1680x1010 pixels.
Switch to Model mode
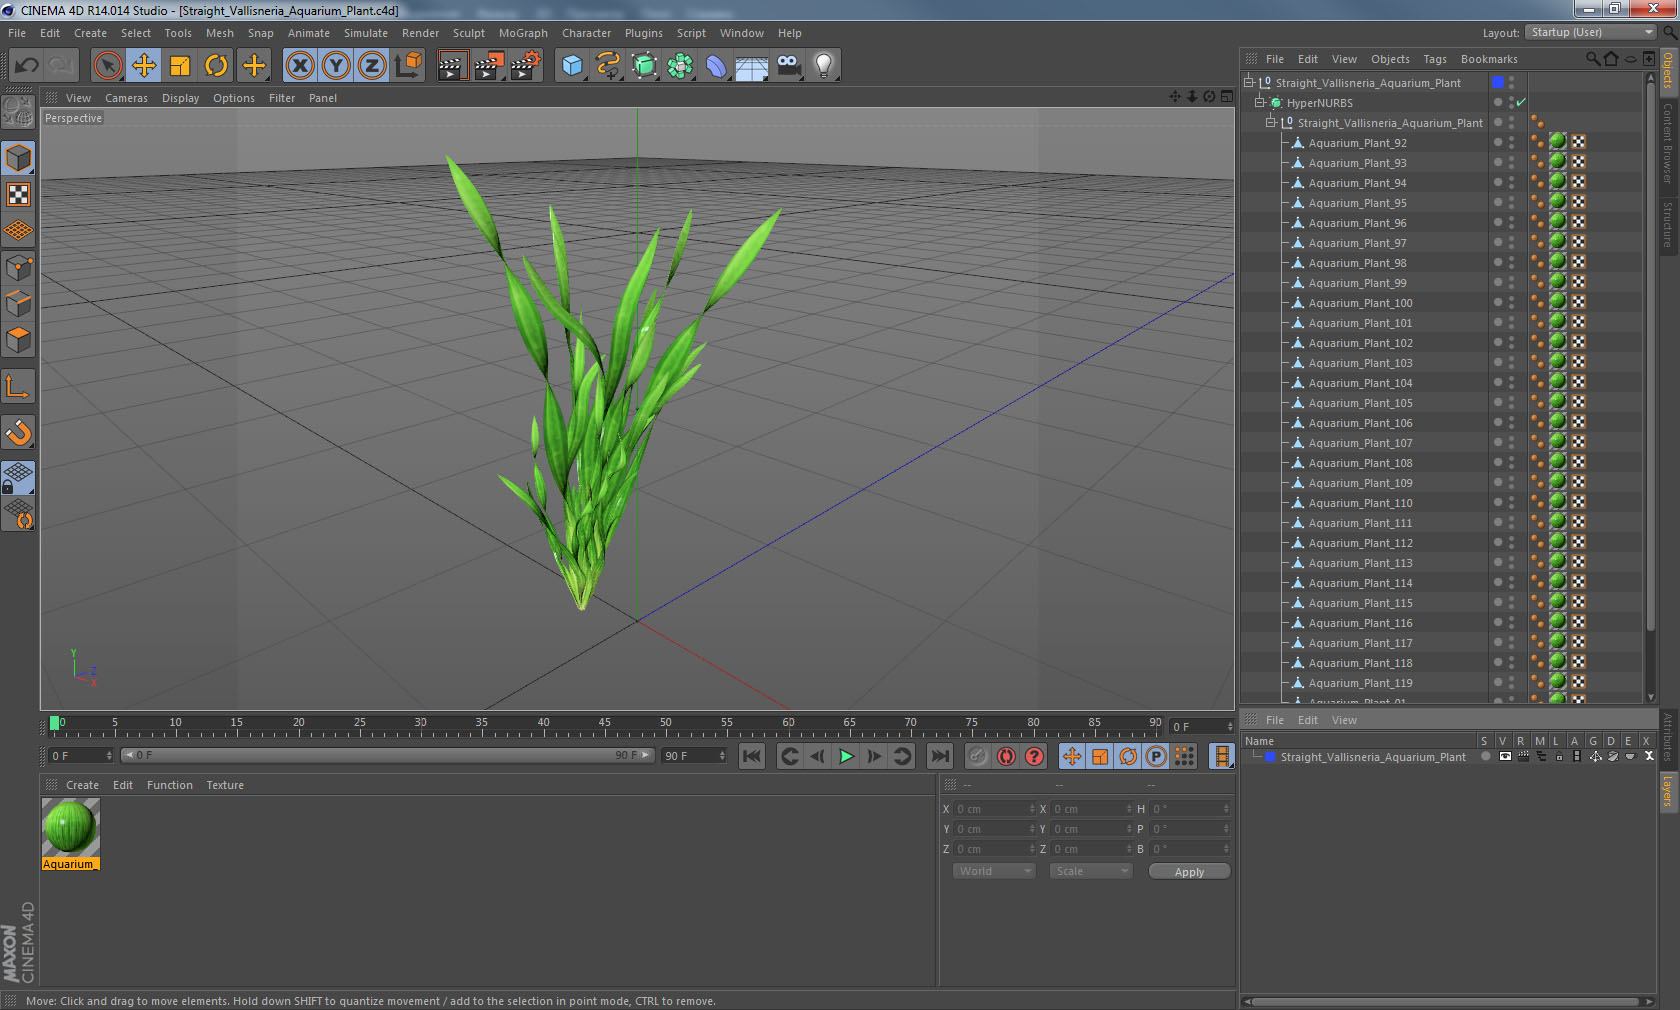tap(18, 158)
